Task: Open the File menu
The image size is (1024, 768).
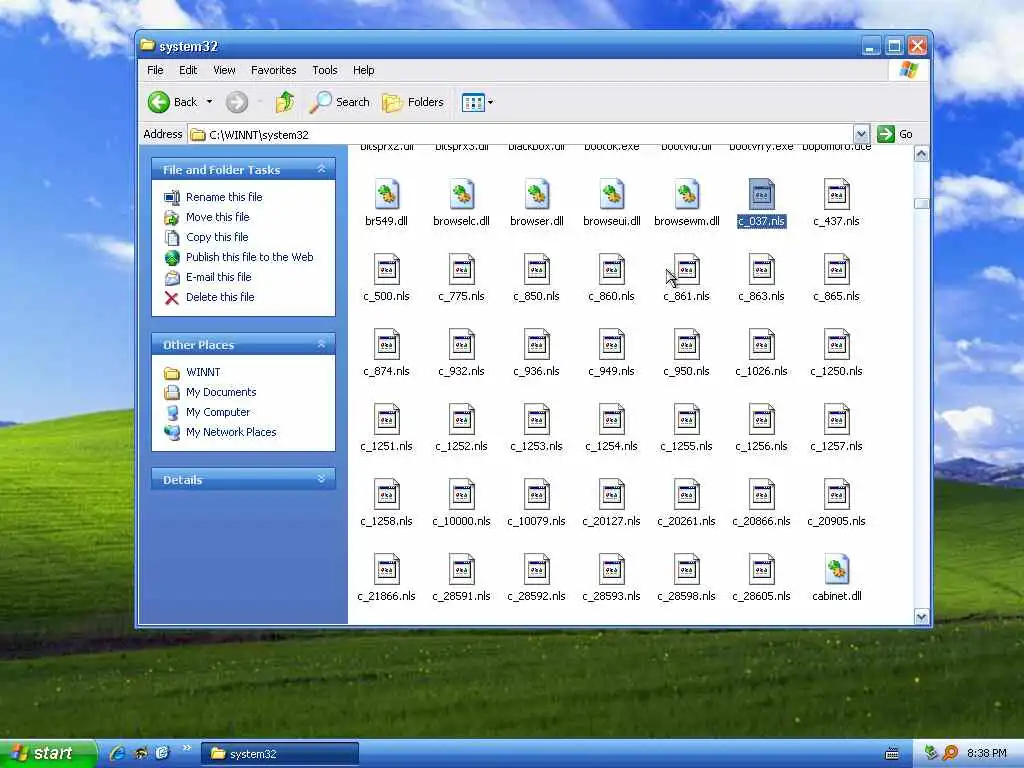Action: (155, 70)
